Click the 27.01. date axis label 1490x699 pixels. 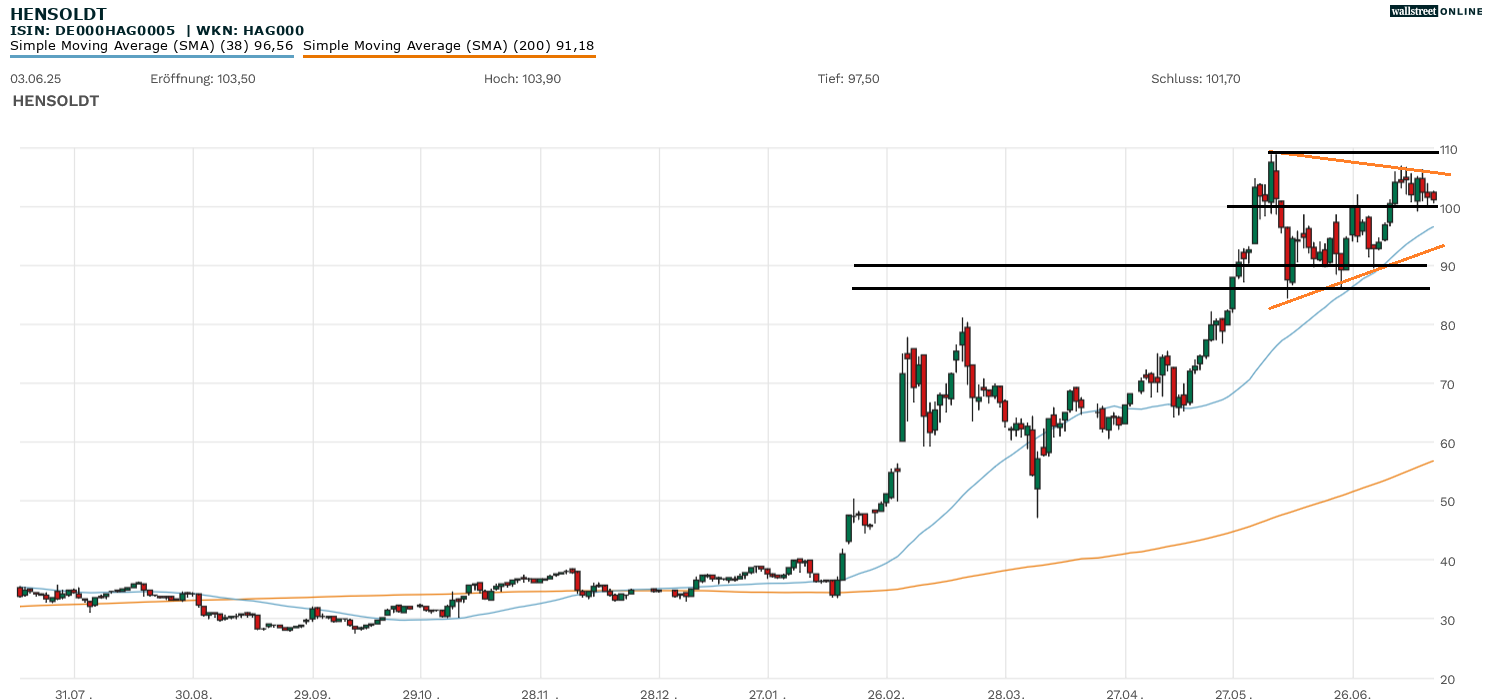click(768, 692)
